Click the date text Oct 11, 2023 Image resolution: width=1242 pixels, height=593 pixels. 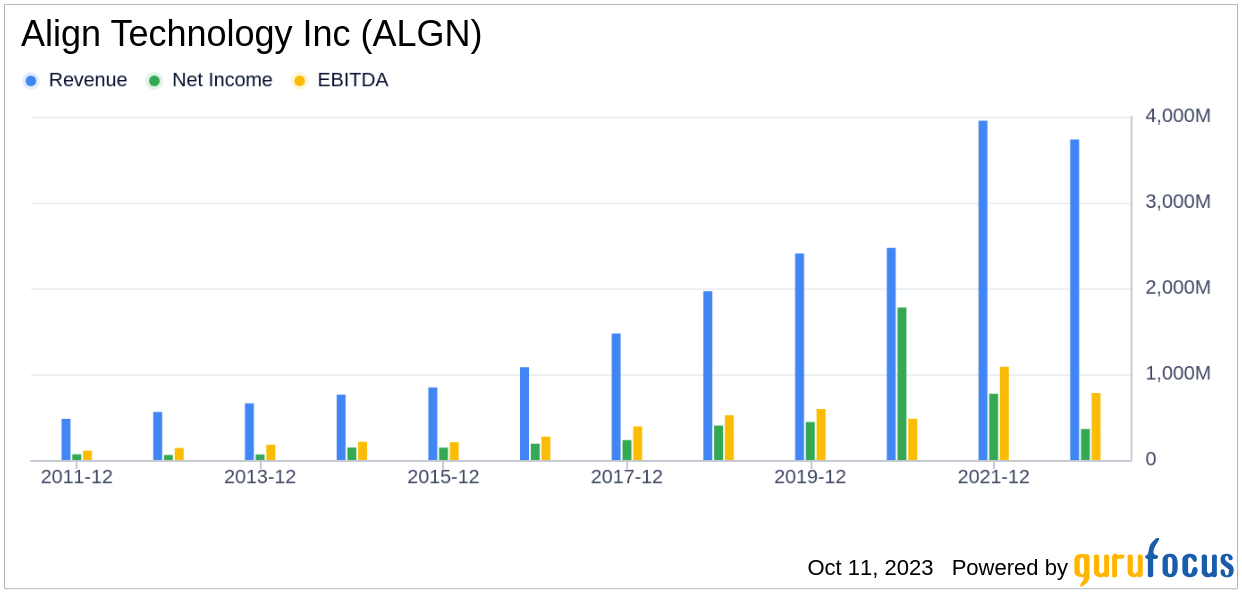[x=870, y=568]
